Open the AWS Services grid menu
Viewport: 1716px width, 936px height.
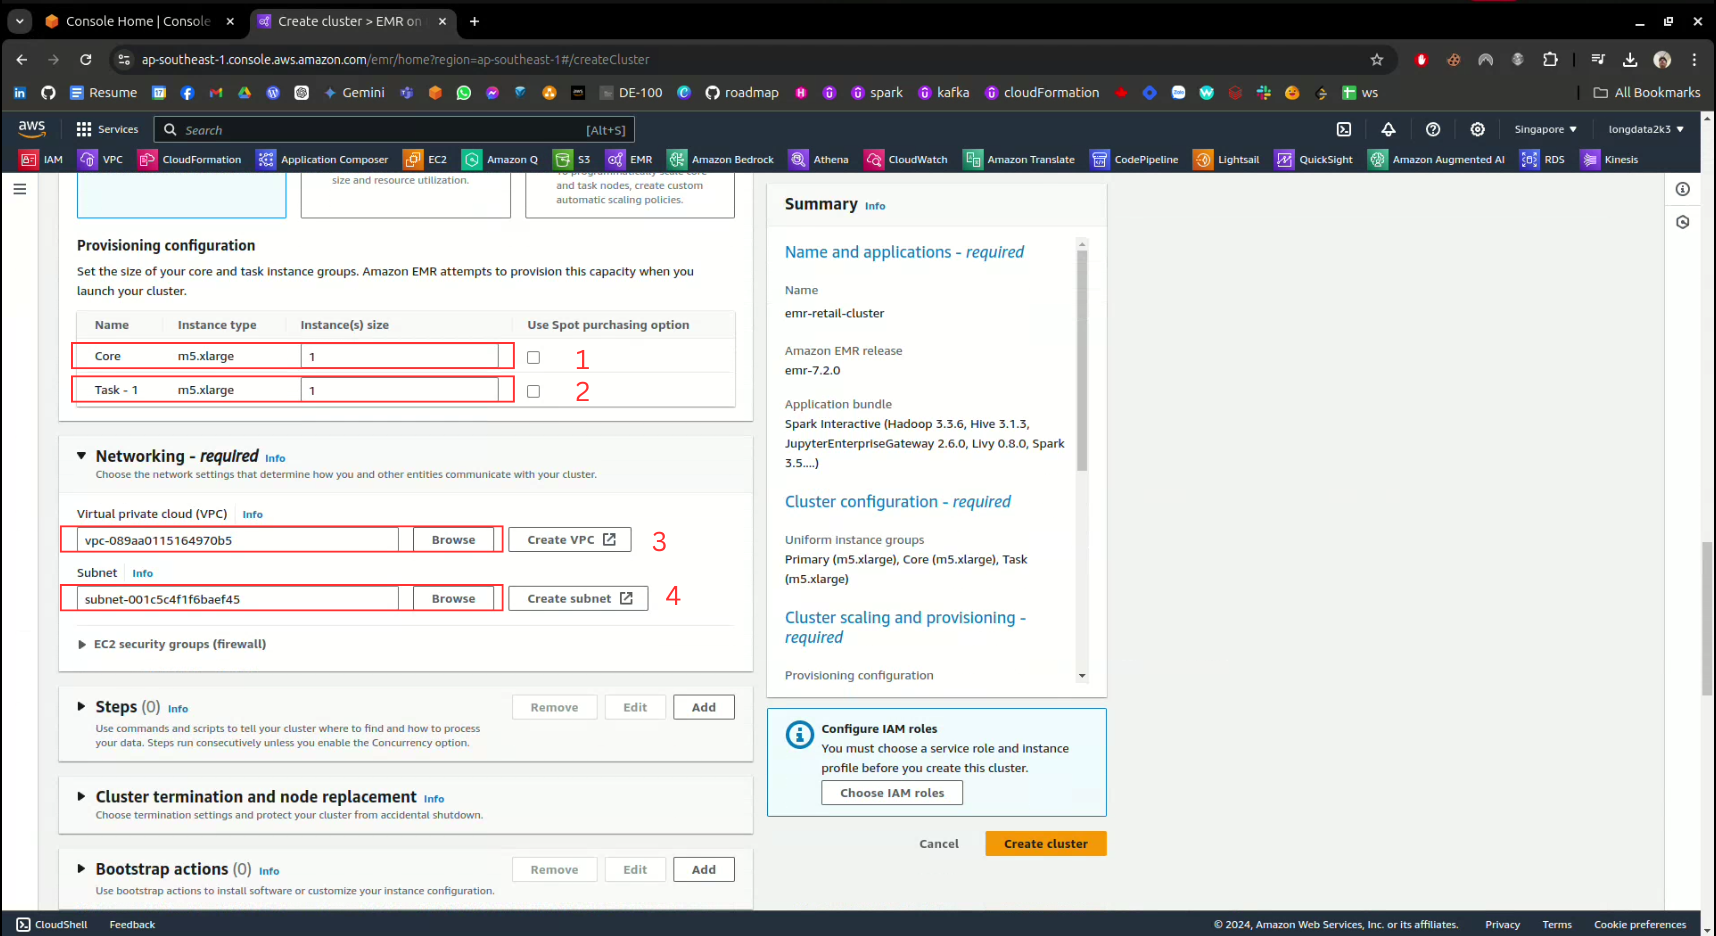(x=84, y=129)
